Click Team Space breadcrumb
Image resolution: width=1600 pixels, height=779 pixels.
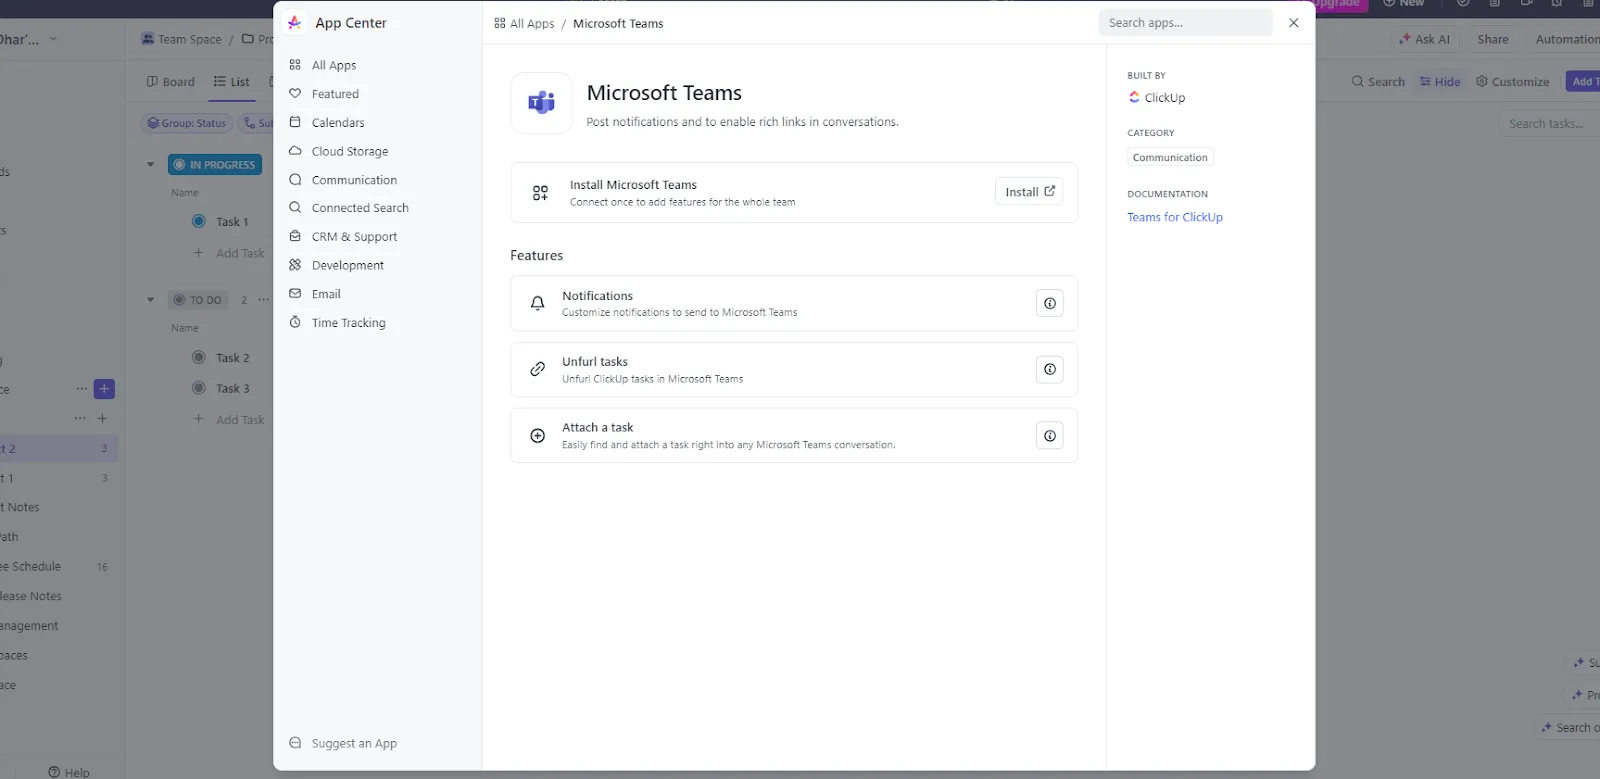click(182, 39)
